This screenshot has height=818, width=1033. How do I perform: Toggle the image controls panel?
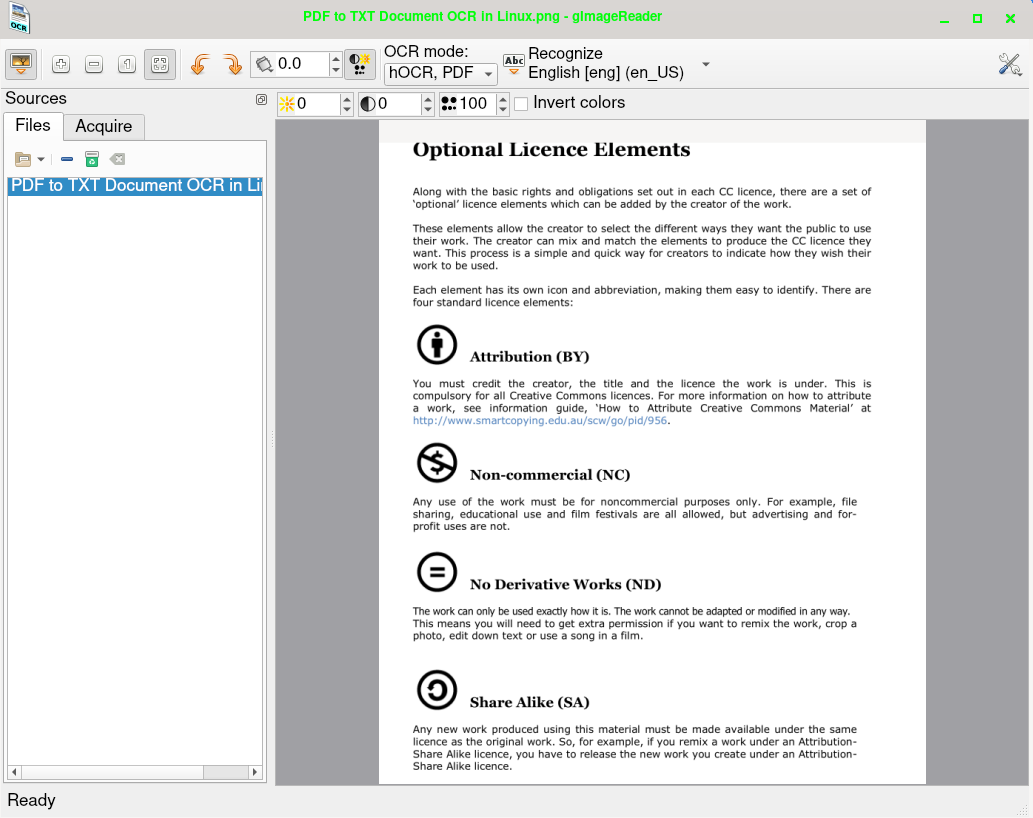(359, 64)
